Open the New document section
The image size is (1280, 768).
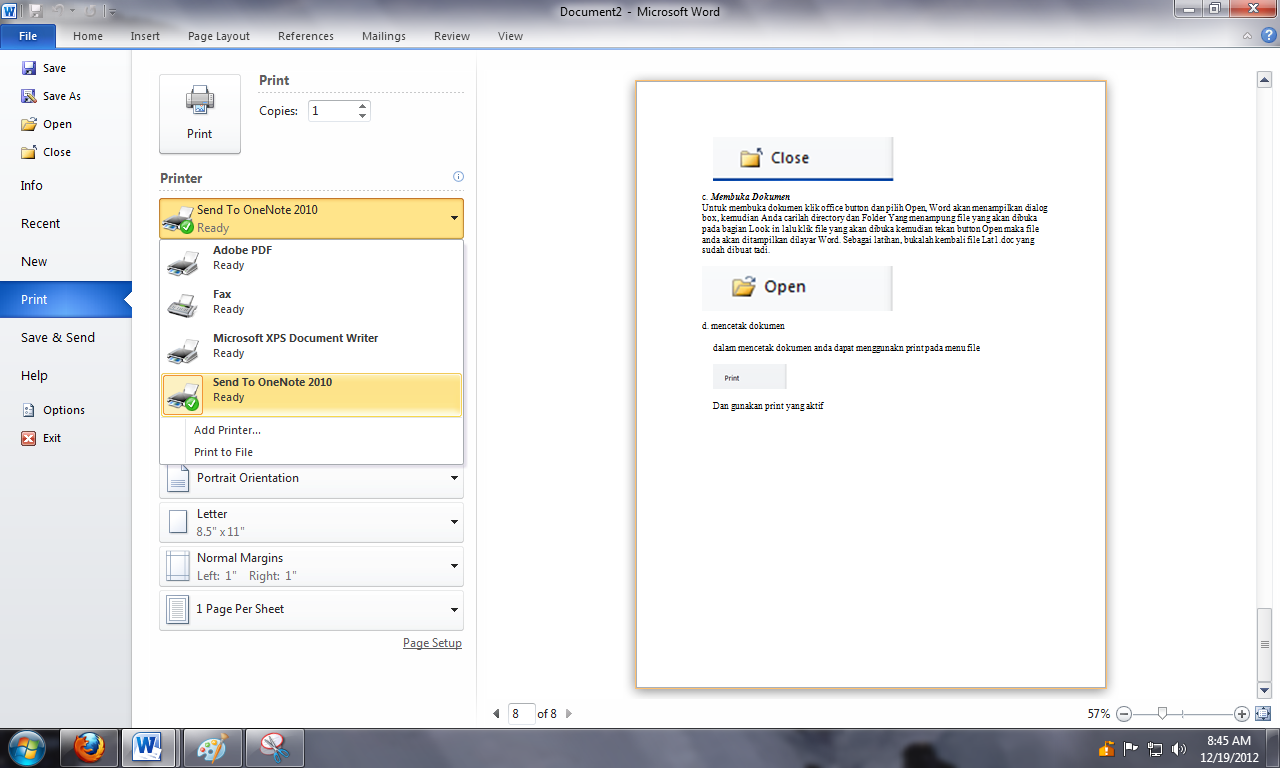66,261
